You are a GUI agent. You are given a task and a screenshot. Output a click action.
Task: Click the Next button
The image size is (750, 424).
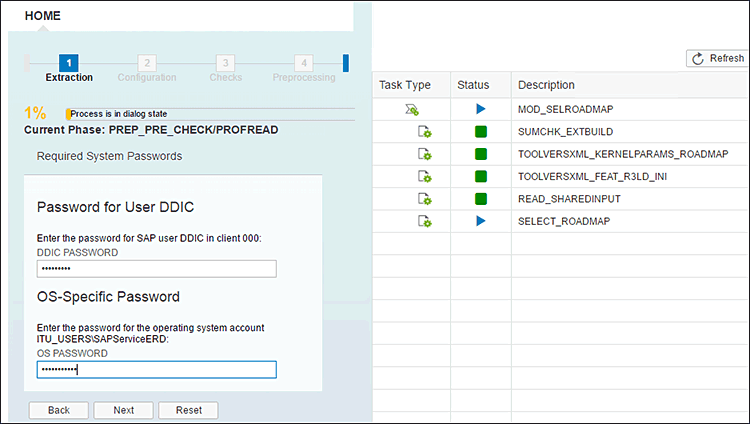click(x=123, y=410)
